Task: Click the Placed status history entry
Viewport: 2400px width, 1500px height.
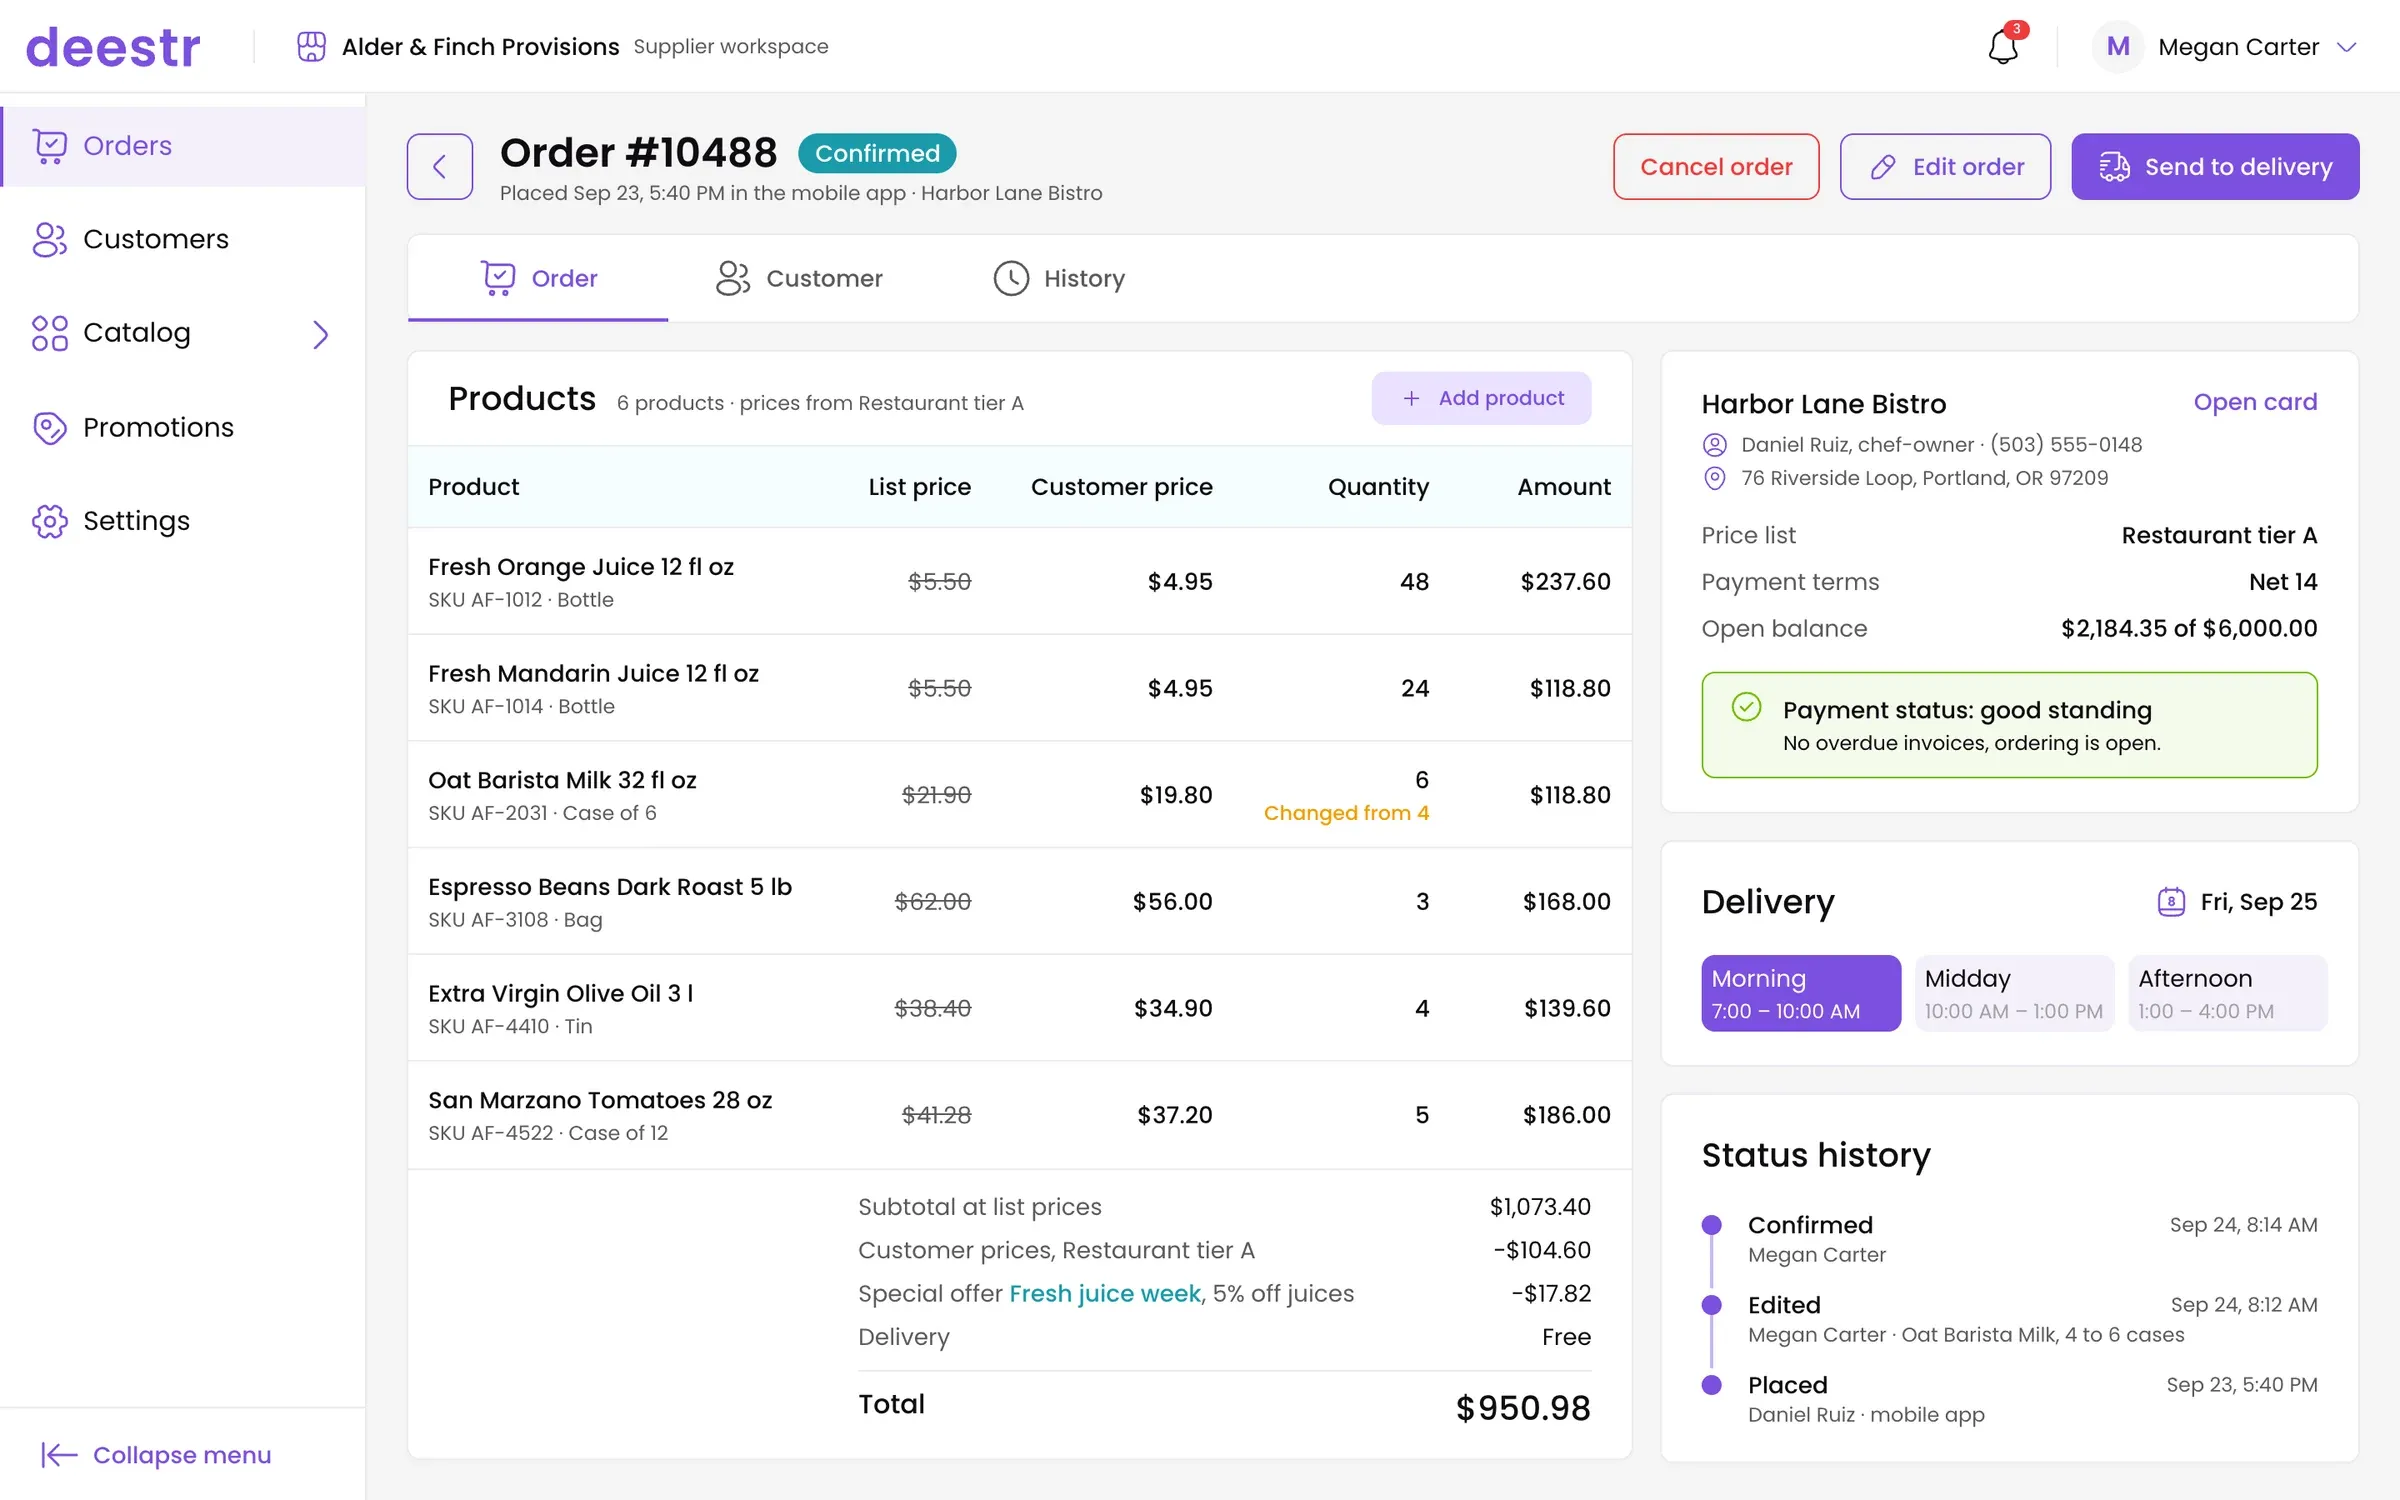Action: 2009,1399
